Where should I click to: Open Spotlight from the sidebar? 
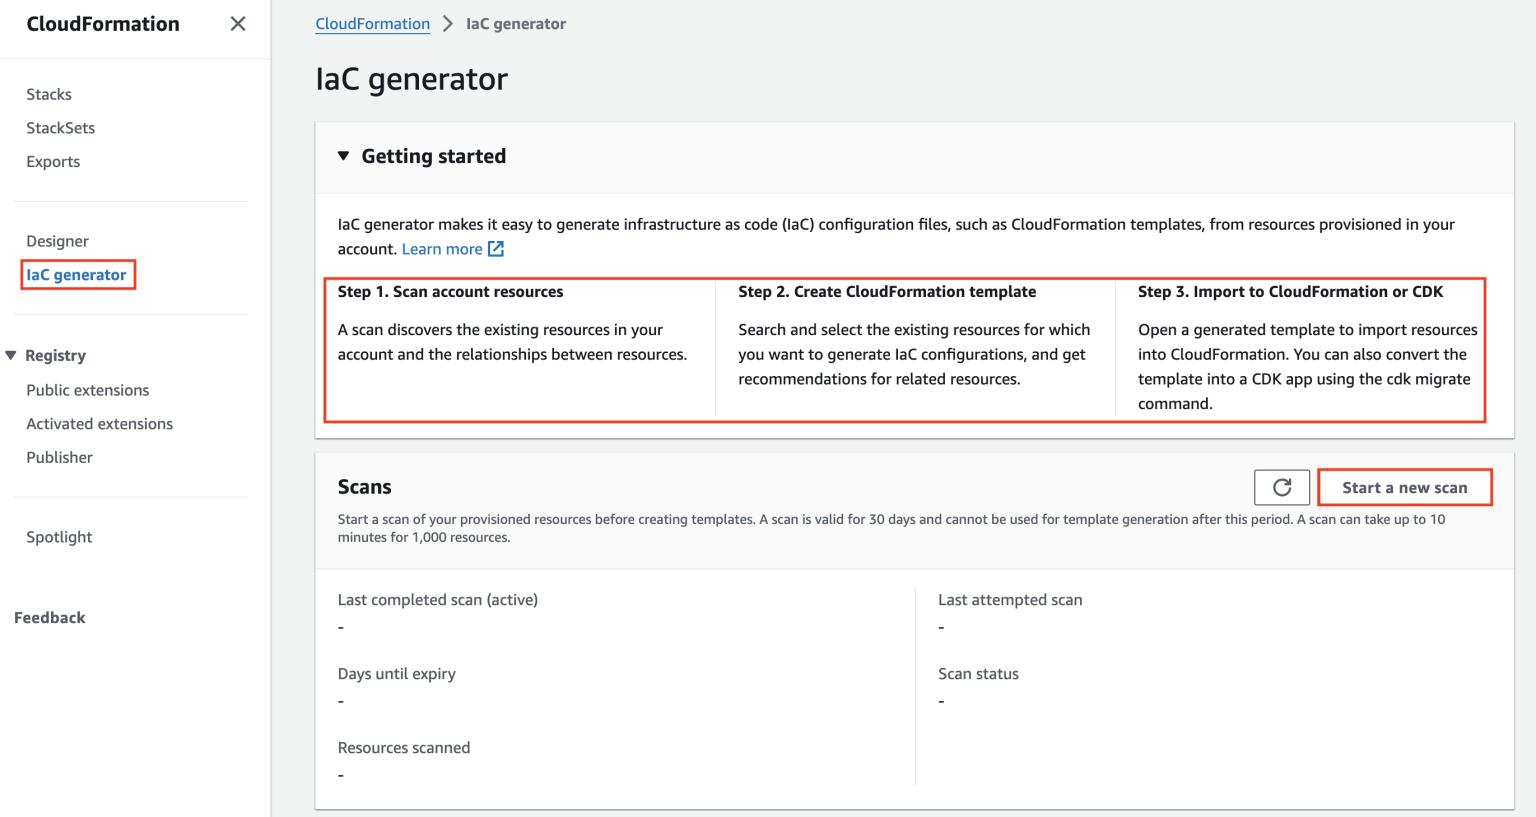pos(58,536)
